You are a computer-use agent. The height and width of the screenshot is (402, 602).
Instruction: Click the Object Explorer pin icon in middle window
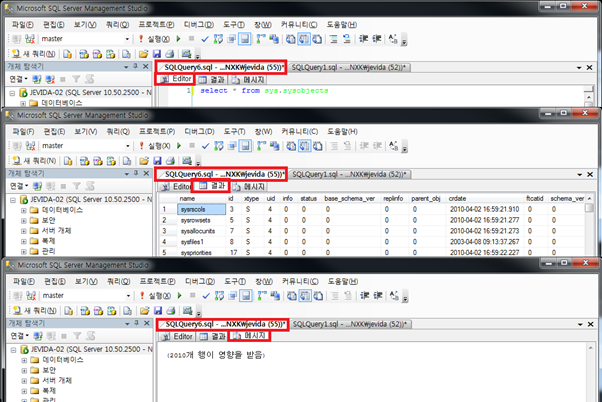pyautogui.click(x=136, y=173)
